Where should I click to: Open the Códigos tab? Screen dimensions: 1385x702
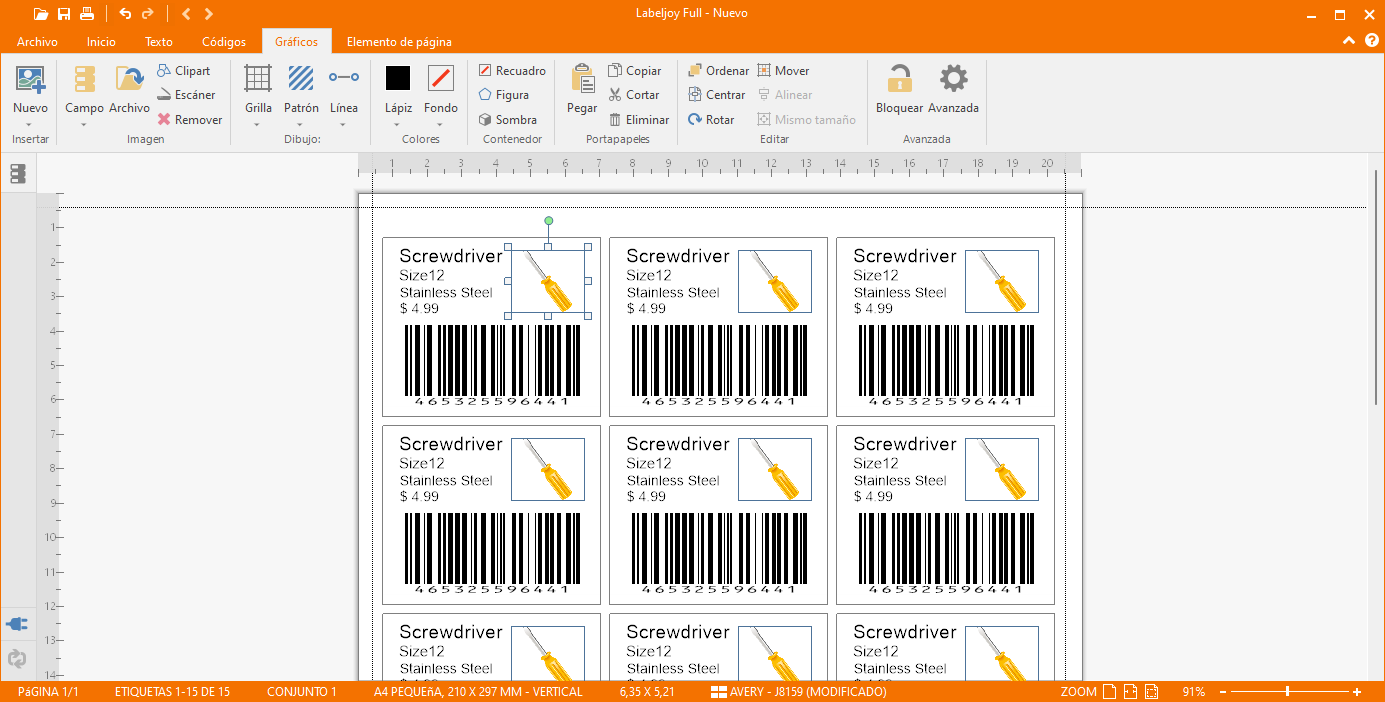[224, 42]
